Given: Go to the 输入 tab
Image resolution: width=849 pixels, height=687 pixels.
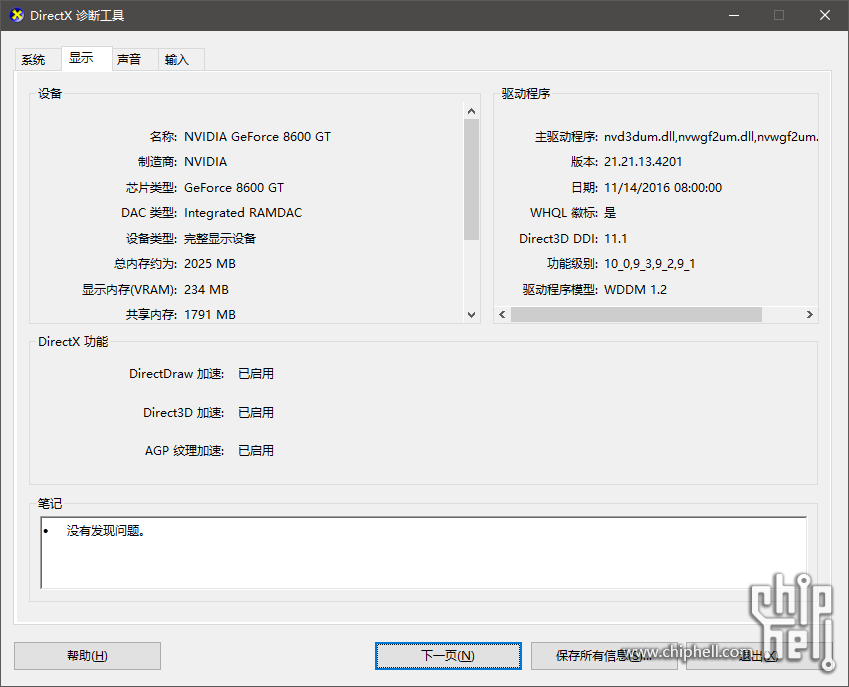Looking at the screenshot, I should pos(181,60).
